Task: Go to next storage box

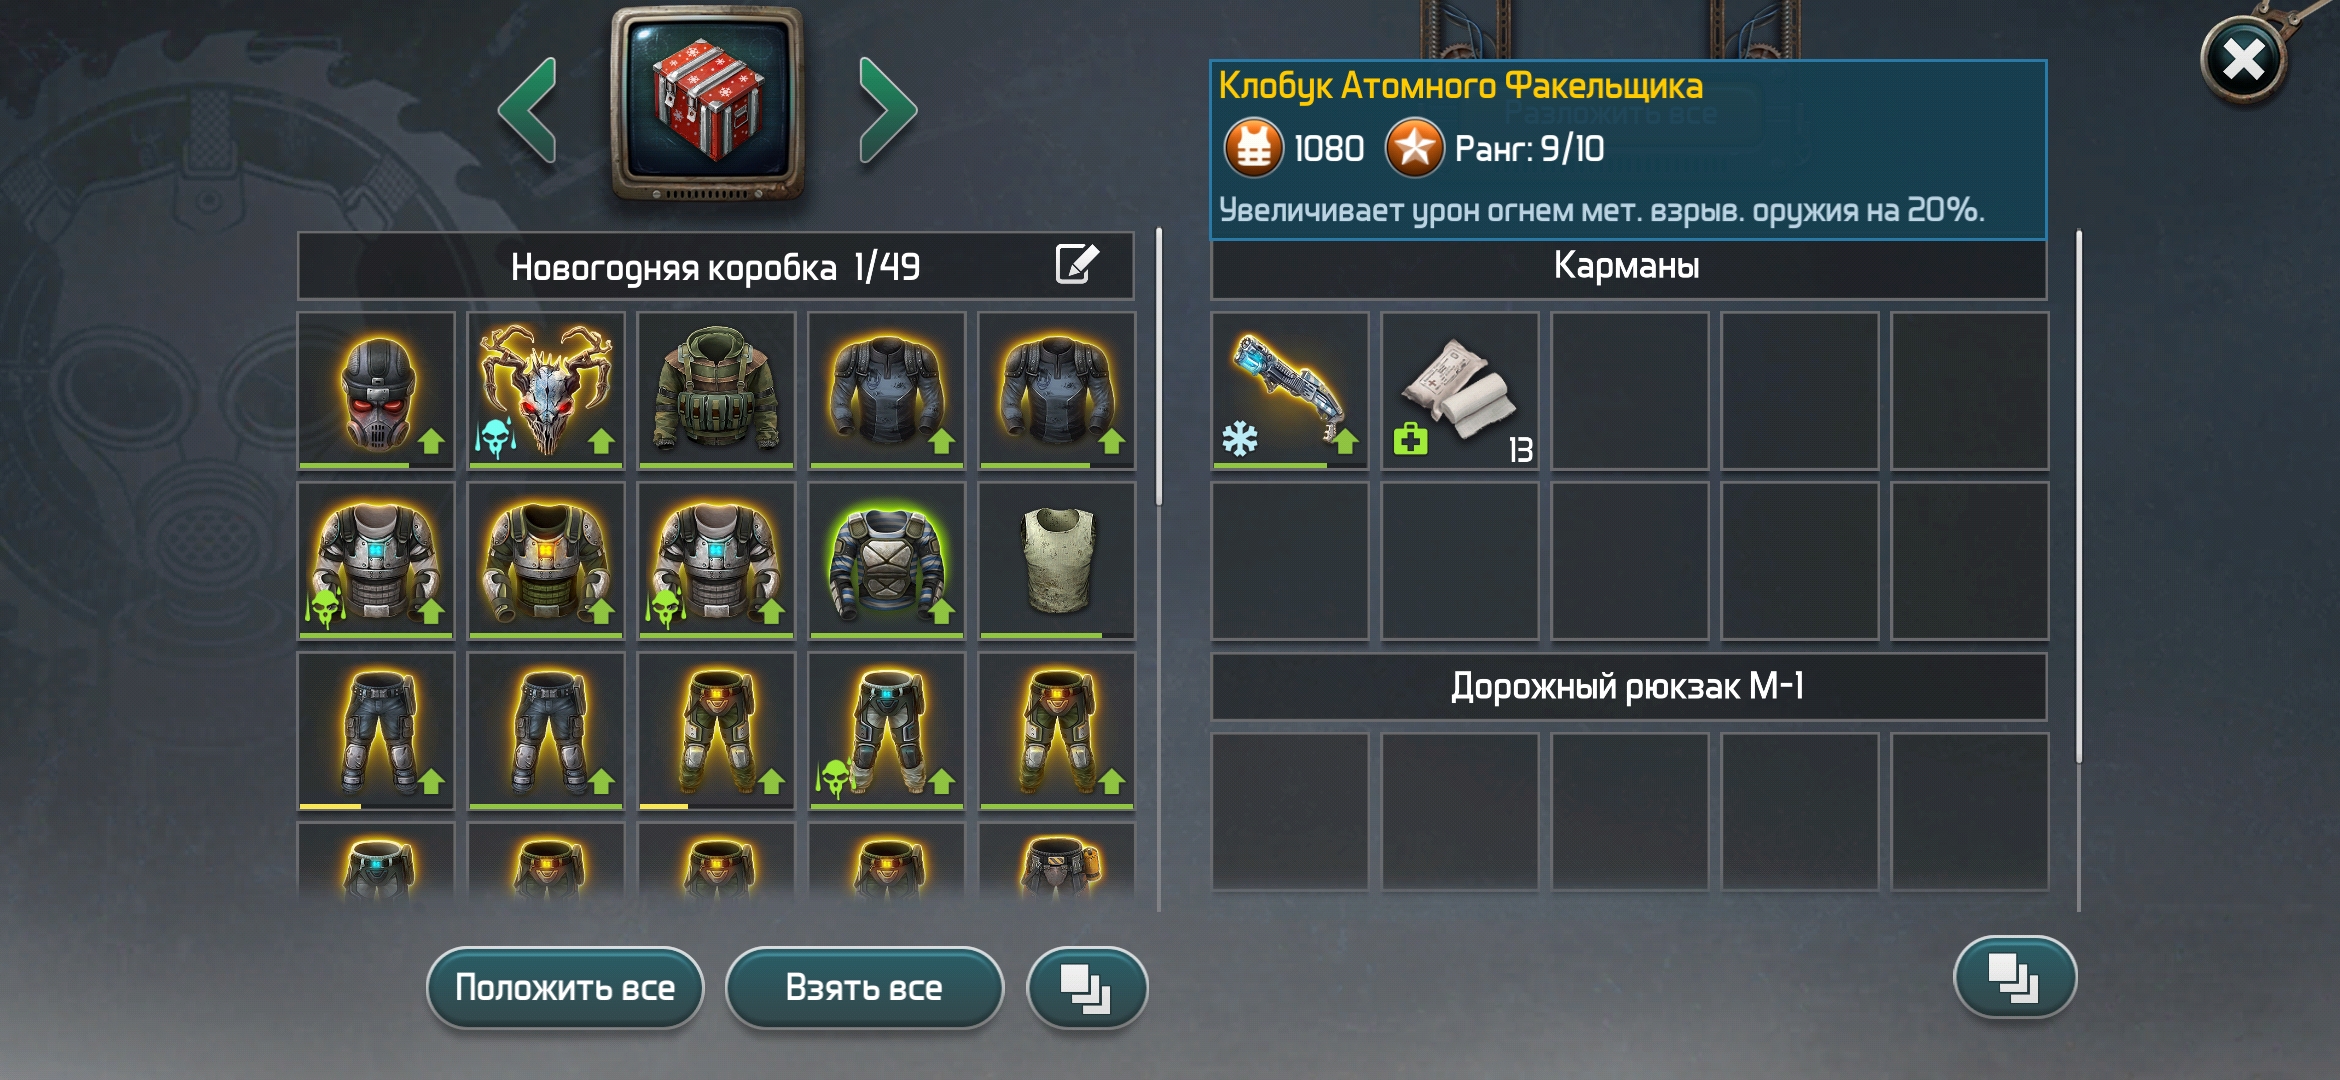Action: (887, 110)
